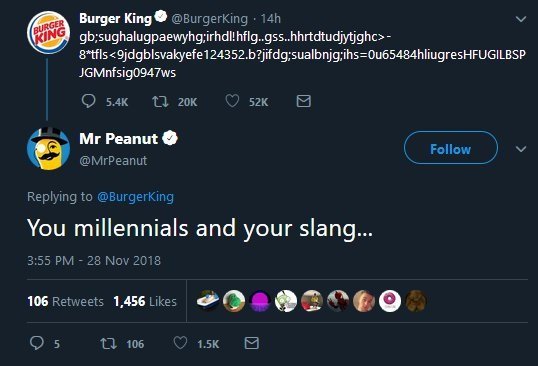Reply to the Burger King tweet
The image size is (538, 366).
[89, 101]
